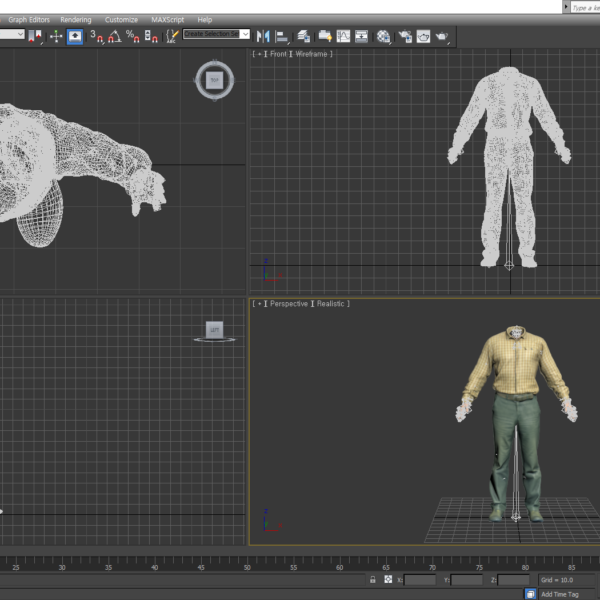Open the Schematic View icon

tap(361, 36)
